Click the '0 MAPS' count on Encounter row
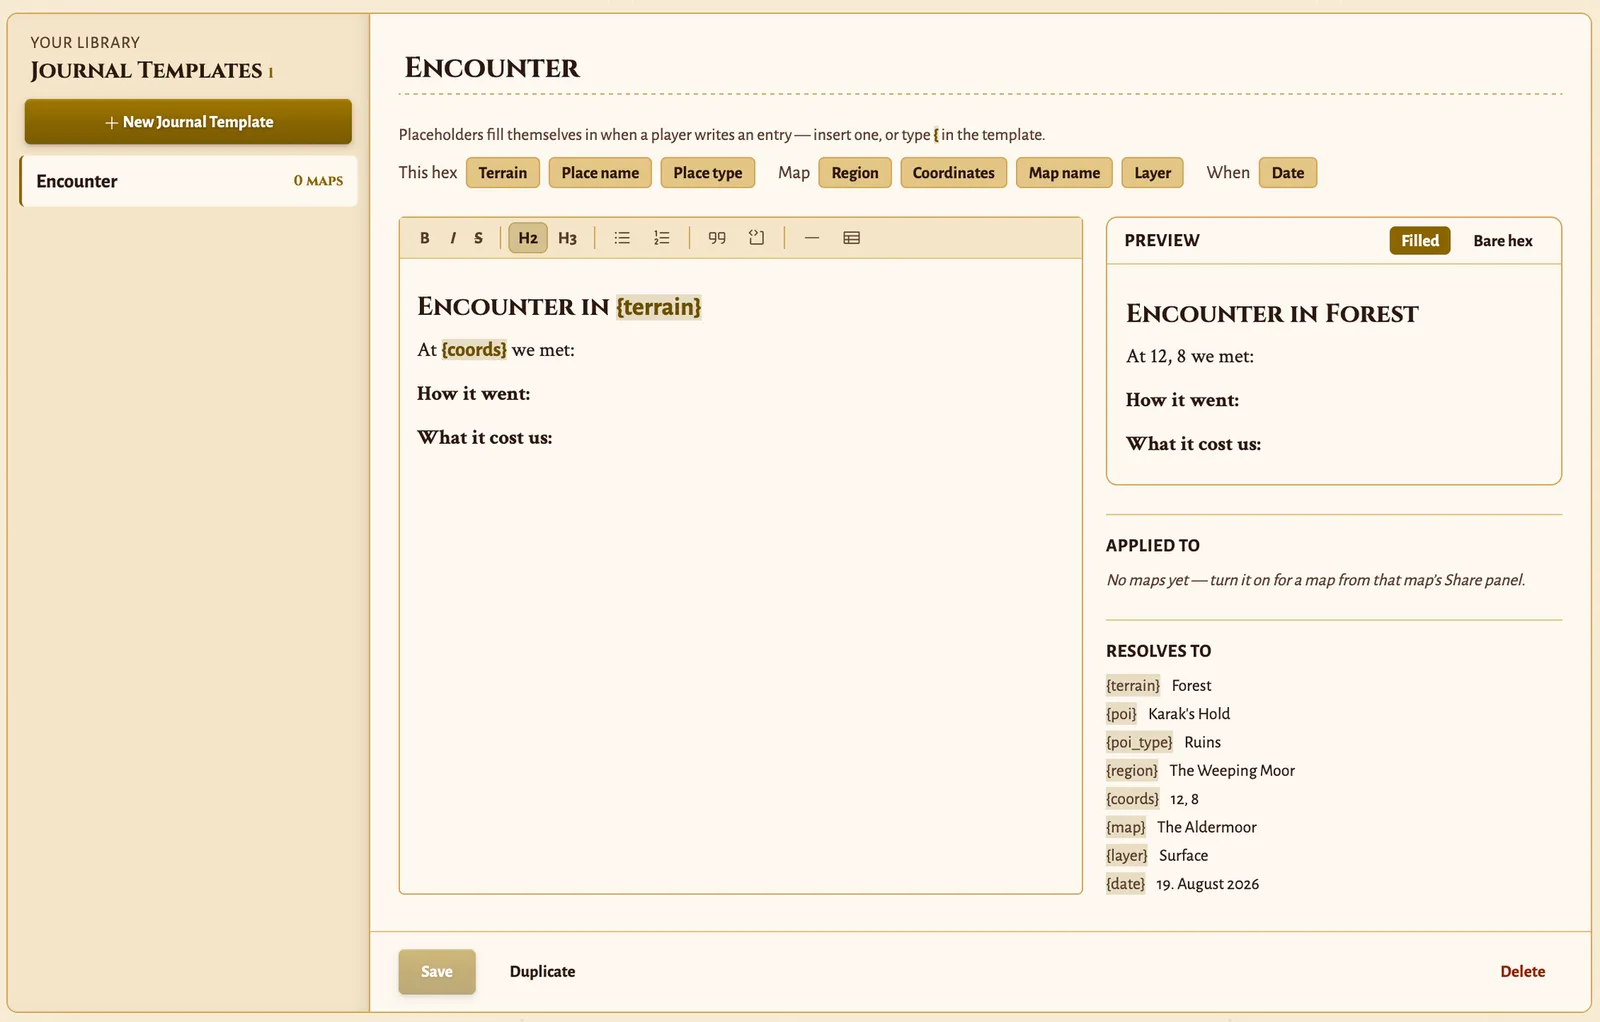 click(318, 181)
